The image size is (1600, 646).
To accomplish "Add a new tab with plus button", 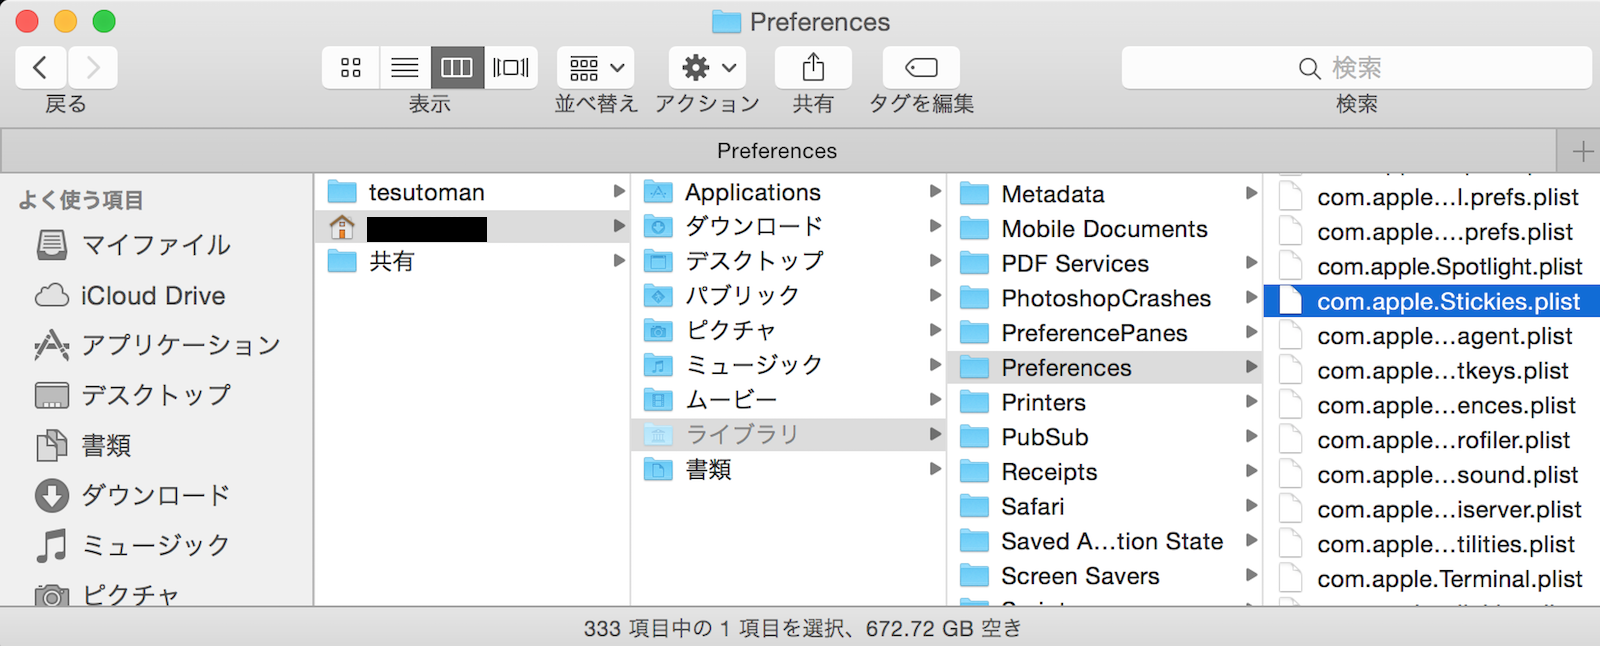I will pyautogui.click(x=1582, y=152).
